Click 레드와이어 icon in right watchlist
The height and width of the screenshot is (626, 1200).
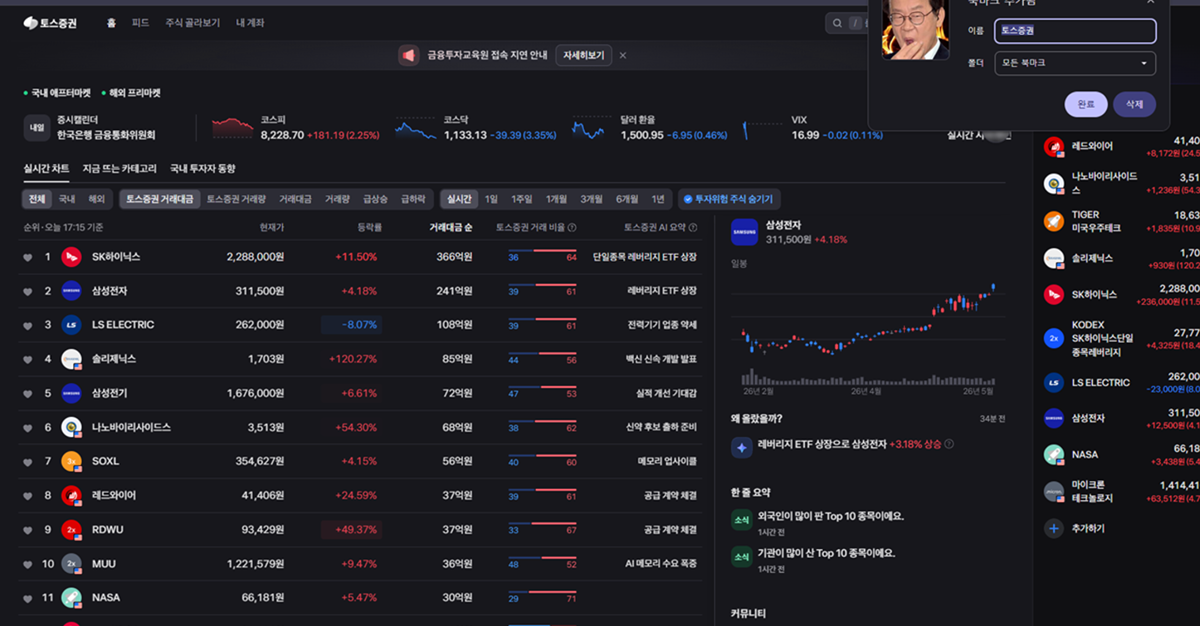click(1053, 147)
